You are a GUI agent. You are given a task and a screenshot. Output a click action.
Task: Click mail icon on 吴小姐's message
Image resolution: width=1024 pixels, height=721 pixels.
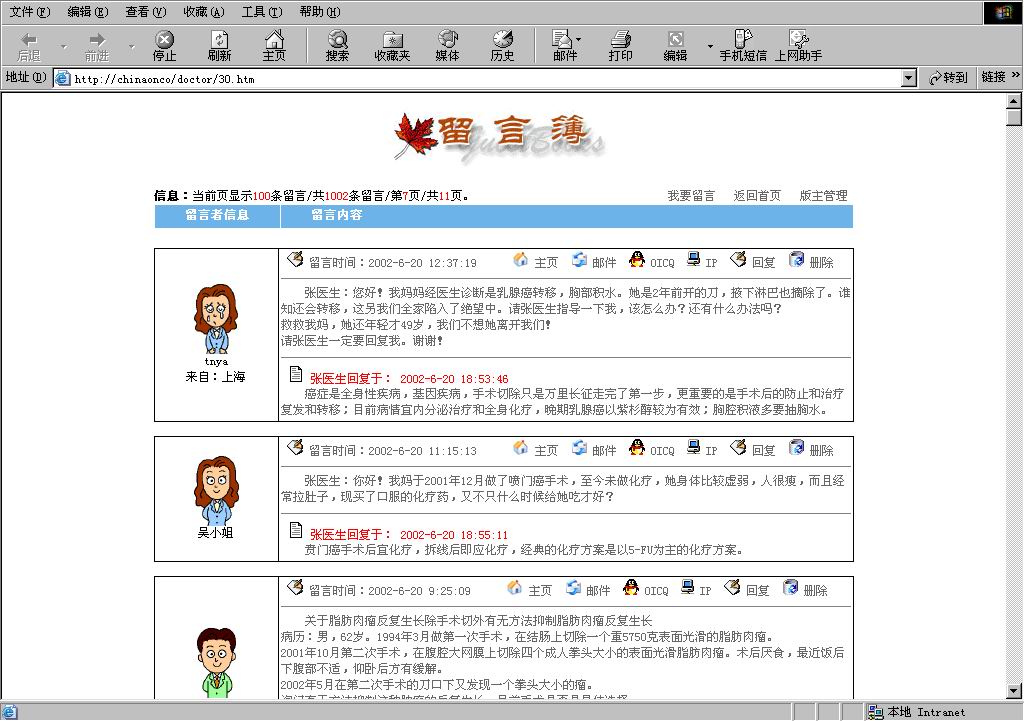(x=579, y=448)
